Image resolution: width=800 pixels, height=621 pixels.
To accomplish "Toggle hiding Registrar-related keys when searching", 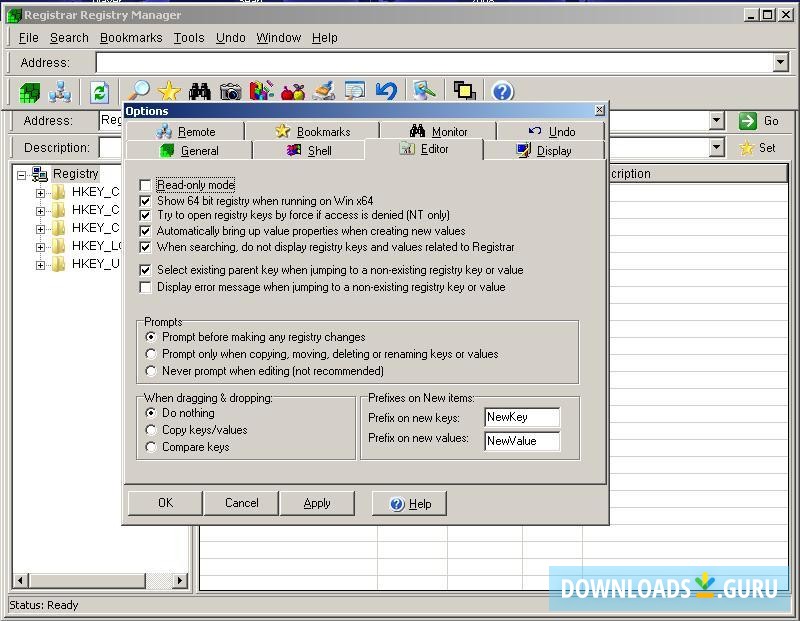I will pos(145,247).
